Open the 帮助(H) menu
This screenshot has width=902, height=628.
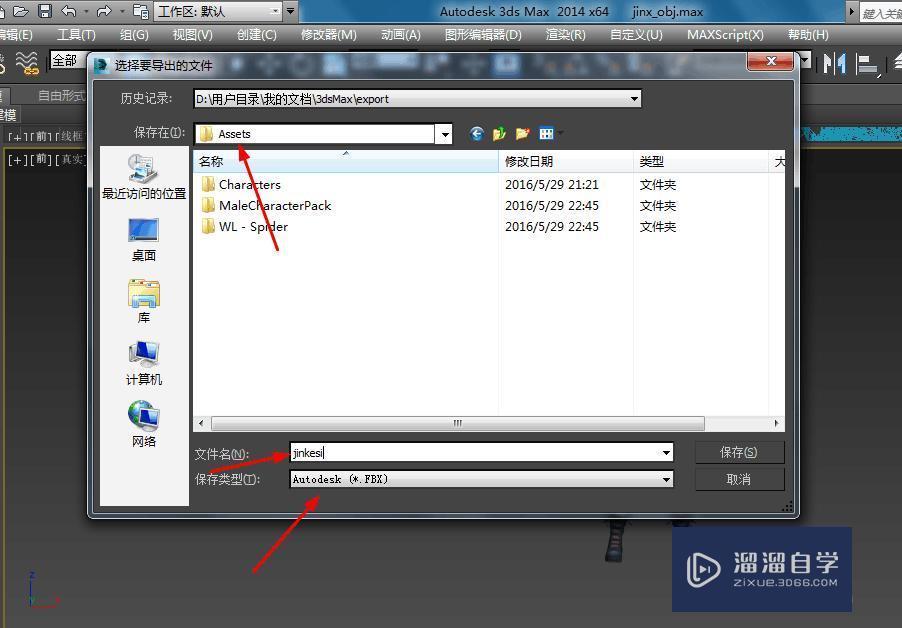[808, 35]
